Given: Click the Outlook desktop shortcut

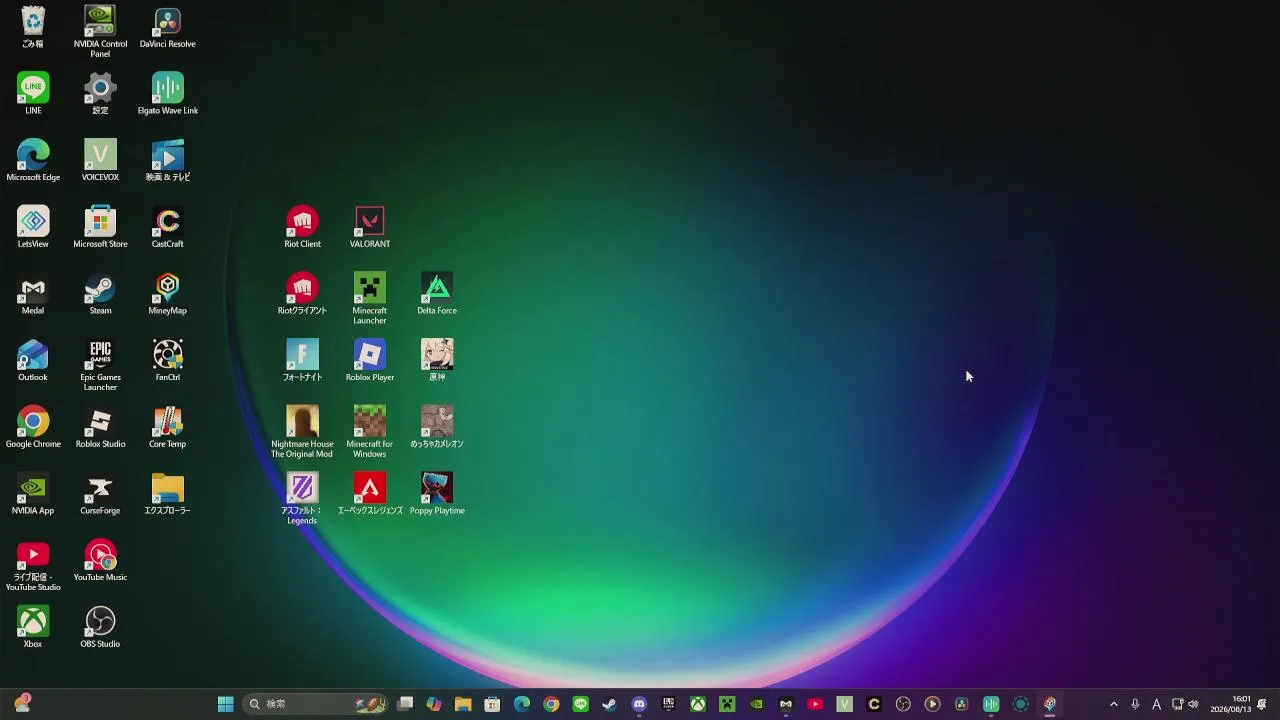Looking at the screenshot, I should tap(33, 361).
